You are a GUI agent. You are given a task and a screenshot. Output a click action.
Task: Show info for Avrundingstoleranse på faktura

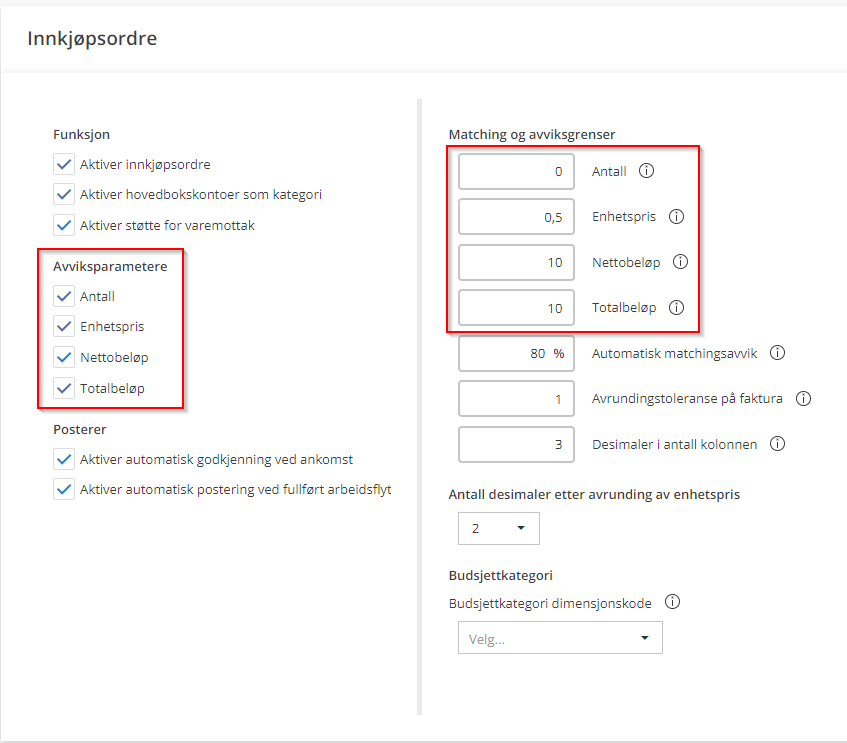coord(803,398)
